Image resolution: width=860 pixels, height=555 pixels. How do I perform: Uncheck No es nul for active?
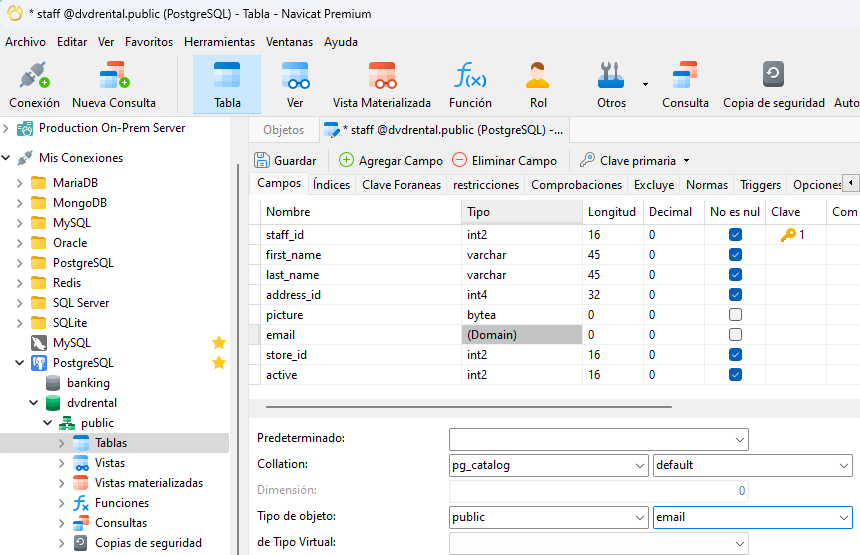[735, 375]
